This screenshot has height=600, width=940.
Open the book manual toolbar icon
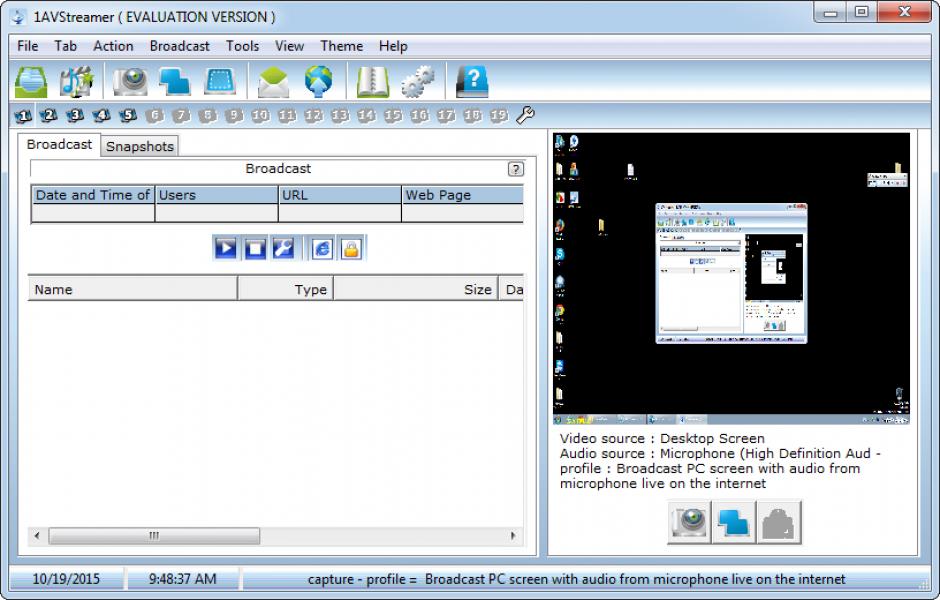click(372, 82)
